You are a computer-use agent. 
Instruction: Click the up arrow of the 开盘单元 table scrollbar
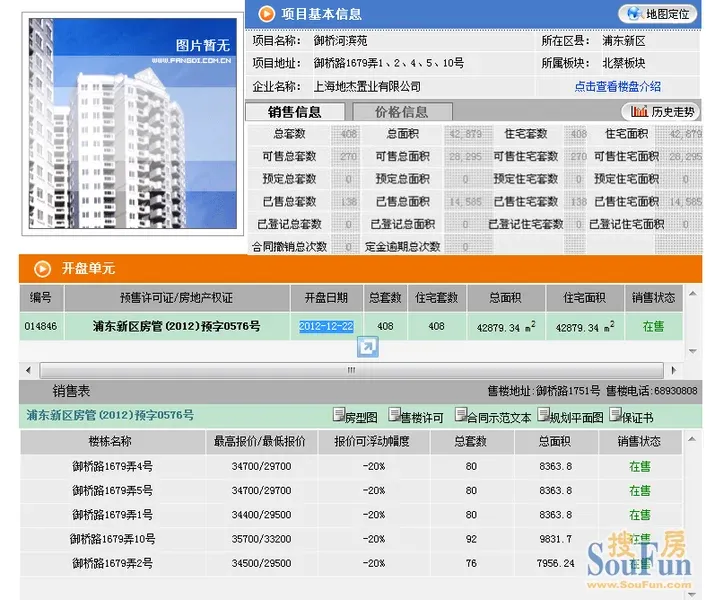point(692,293)
